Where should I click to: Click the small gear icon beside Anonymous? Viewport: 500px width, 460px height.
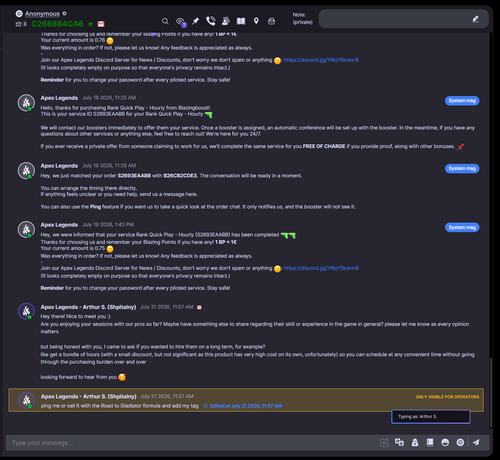[64, 13]
